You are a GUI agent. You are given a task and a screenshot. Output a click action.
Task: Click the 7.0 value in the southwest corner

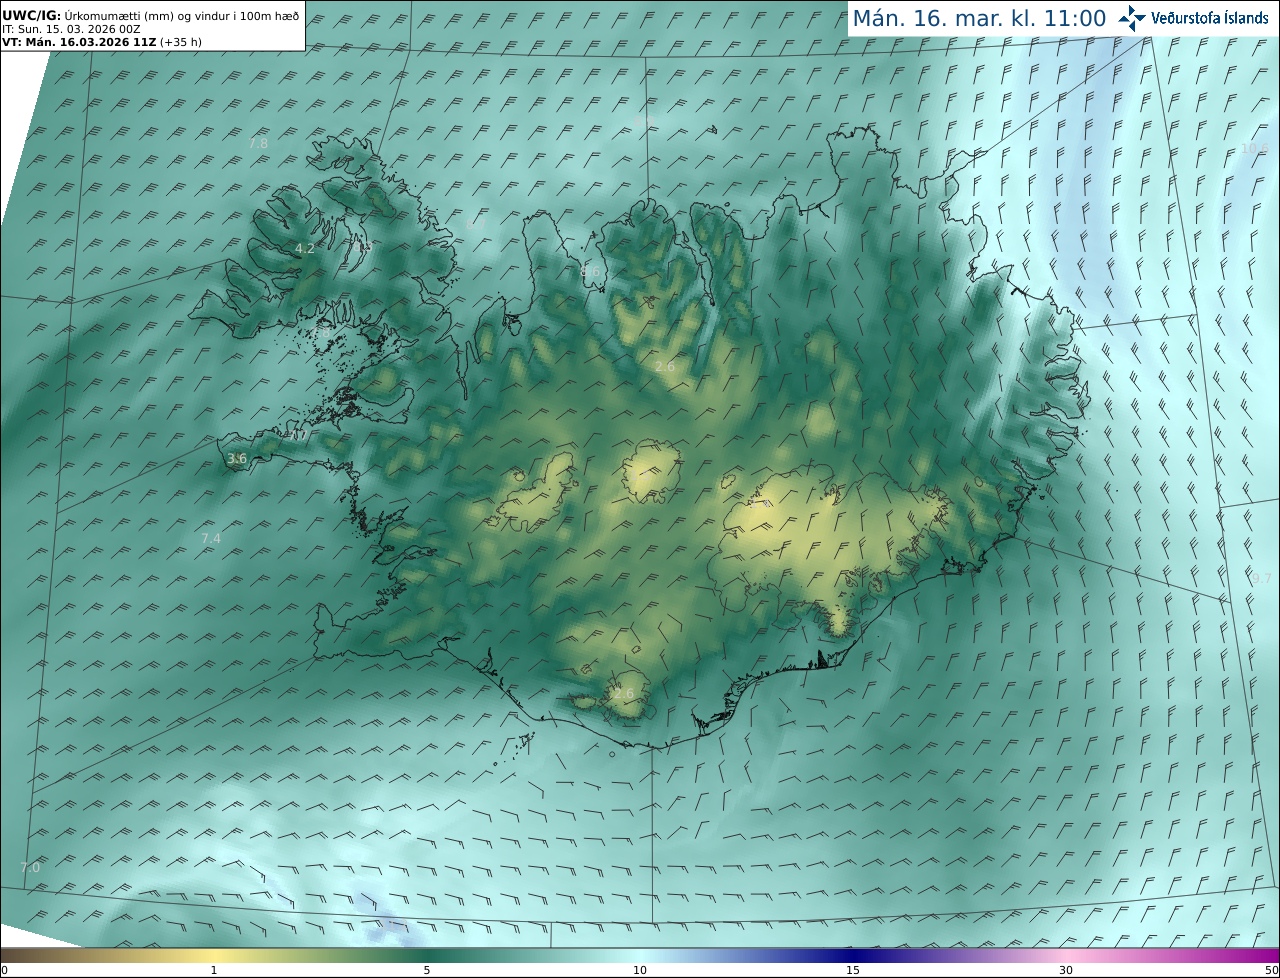(x=30, y=867)
